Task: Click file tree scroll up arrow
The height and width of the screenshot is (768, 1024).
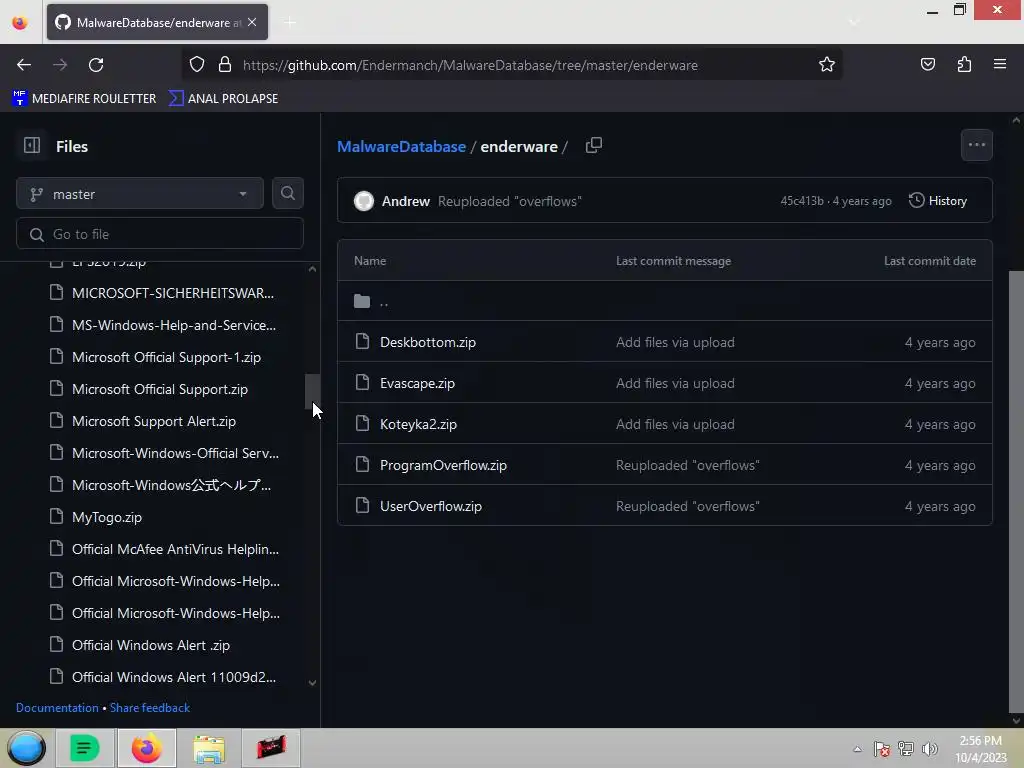Action: pyautogui.click(x=312, y=269)
